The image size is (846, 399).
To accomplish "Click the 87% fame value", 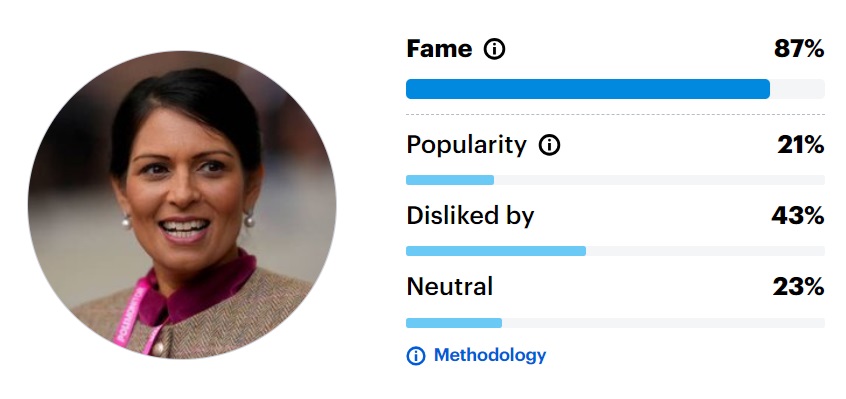I will coord(799,49).
